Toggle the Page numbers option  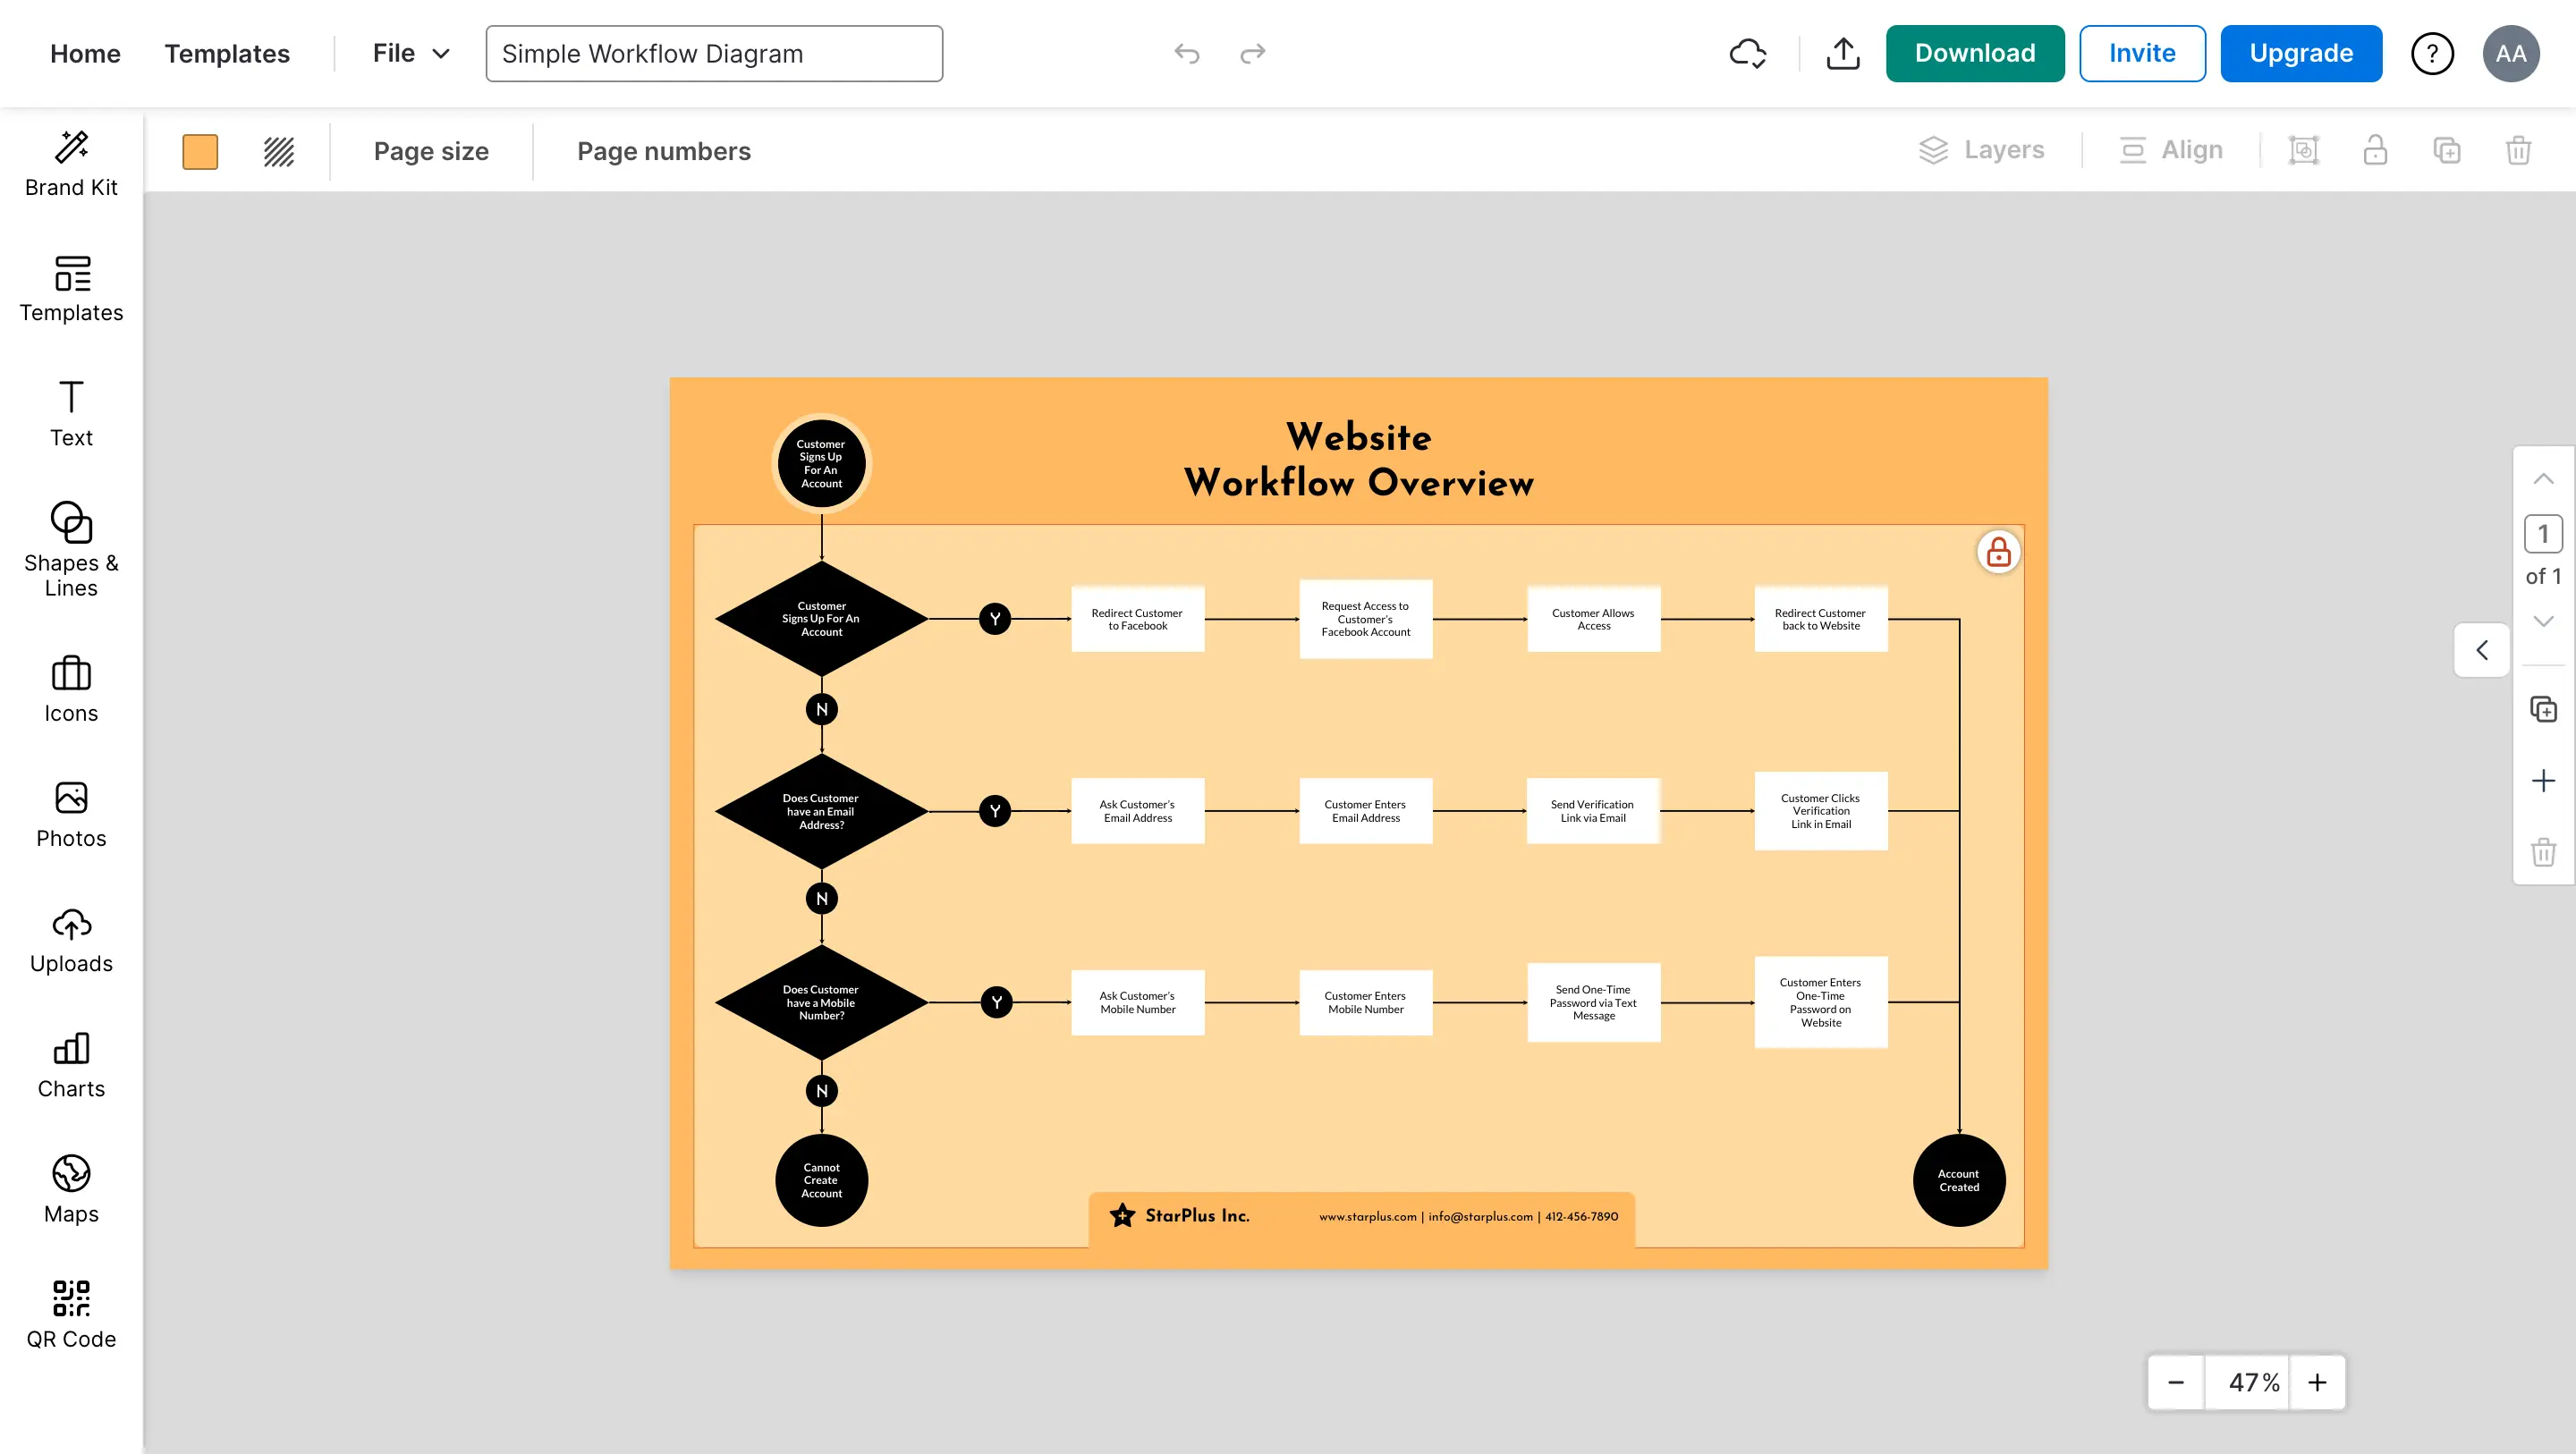coord(664,150)
